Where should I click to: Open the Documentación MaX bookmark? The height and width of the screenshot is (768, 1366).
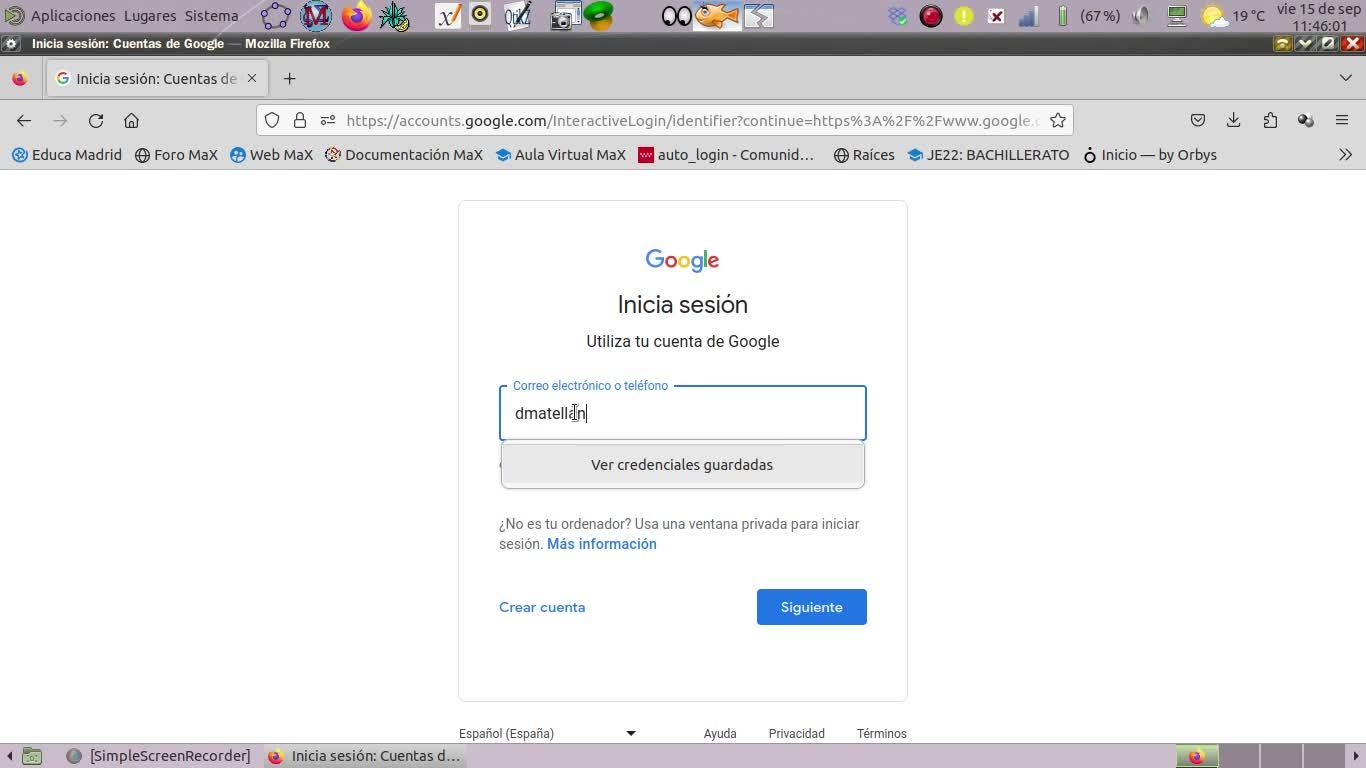coord(404,155)
